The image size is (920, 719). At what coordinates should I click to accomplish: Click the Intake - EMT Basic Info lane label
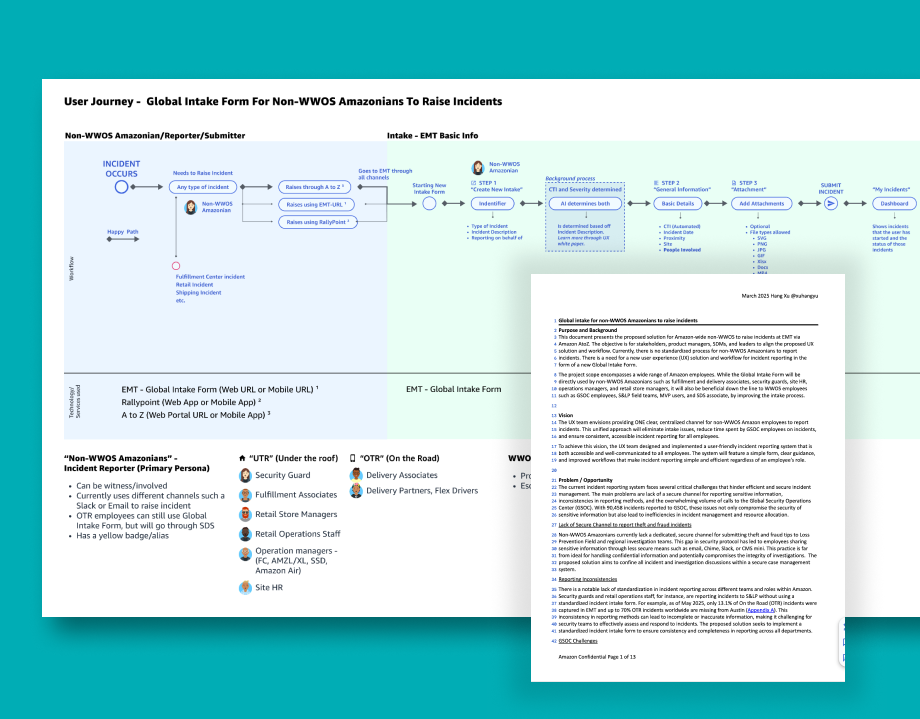tap(432, 136)
